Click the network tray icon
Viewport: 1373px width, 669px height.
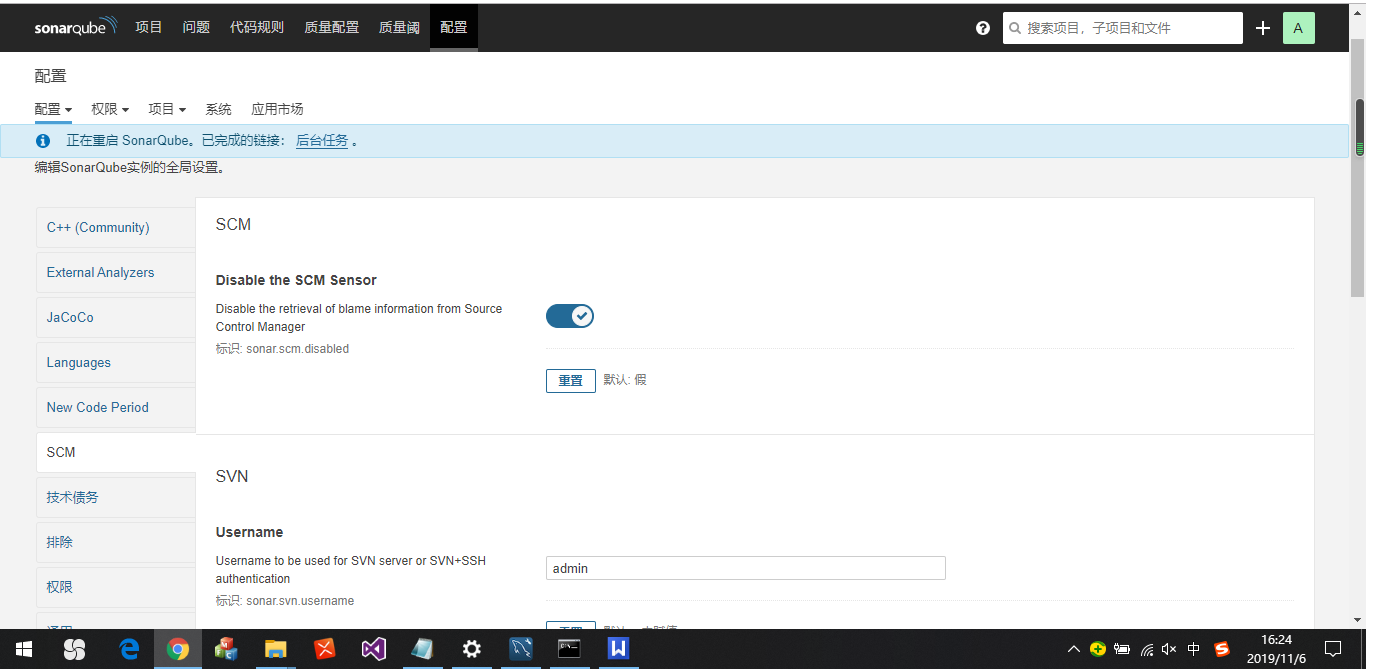pyautogui.click(x=1146, y=649)
